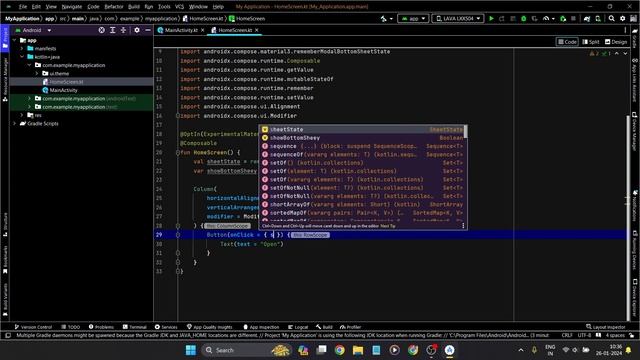Expand the ui.theme package

37,73
